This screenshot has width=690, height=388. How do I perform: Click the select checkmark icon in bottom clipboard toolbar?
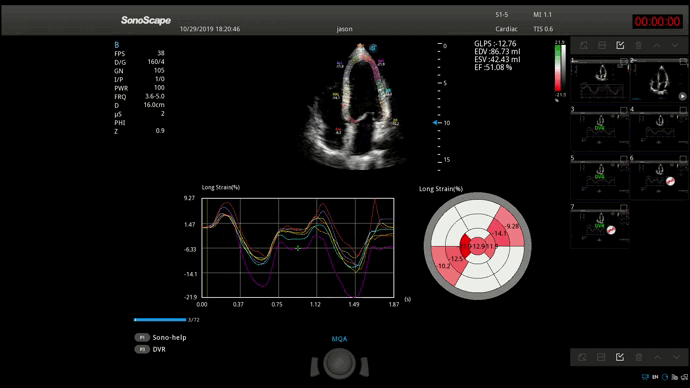point(620,357)
